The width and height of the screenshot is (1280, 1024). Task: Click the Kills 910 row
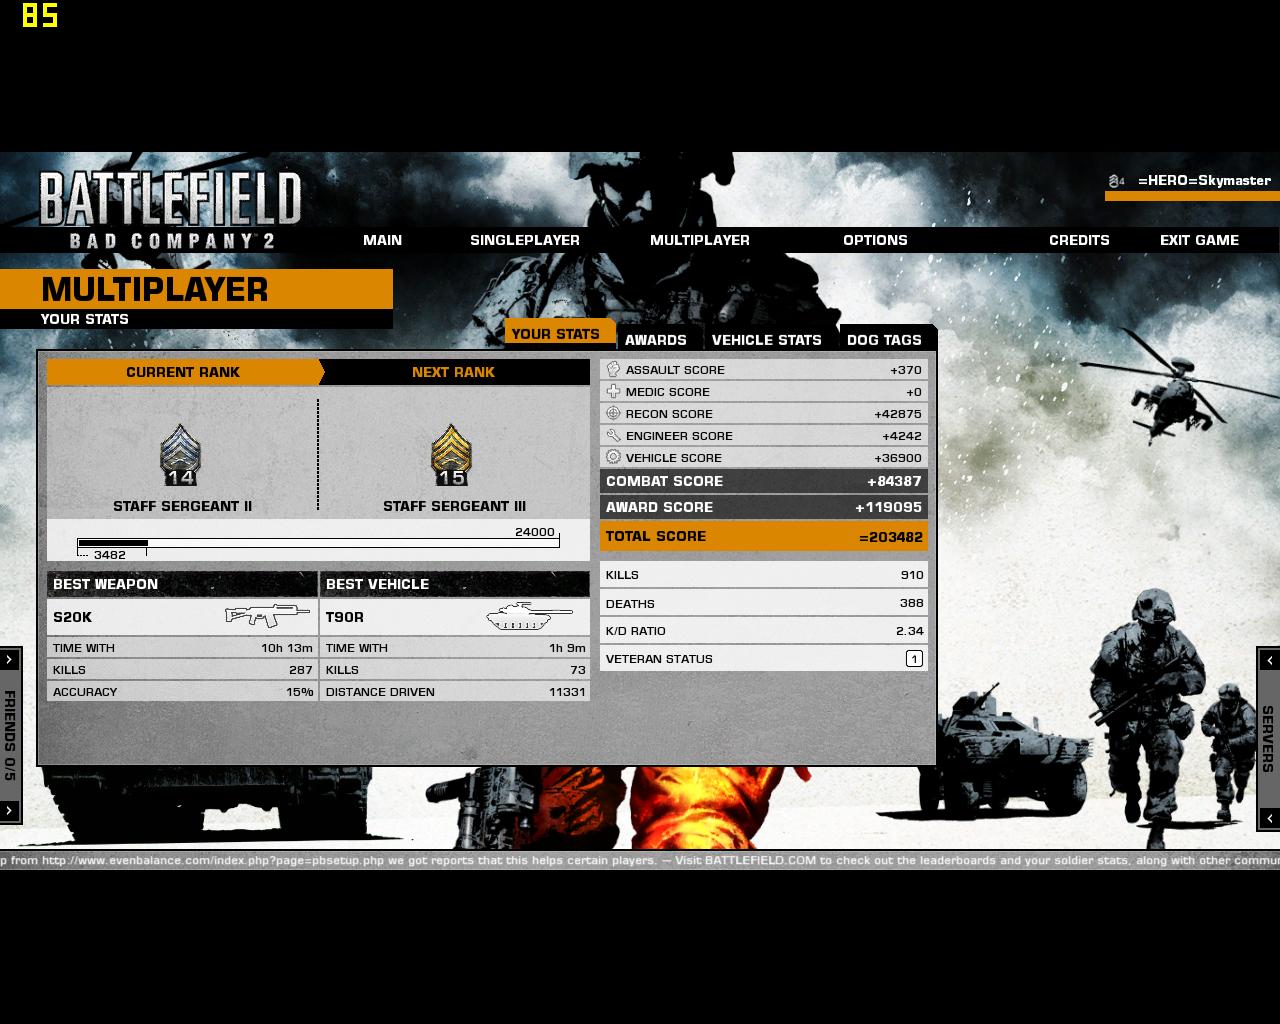tap(764, 575)
